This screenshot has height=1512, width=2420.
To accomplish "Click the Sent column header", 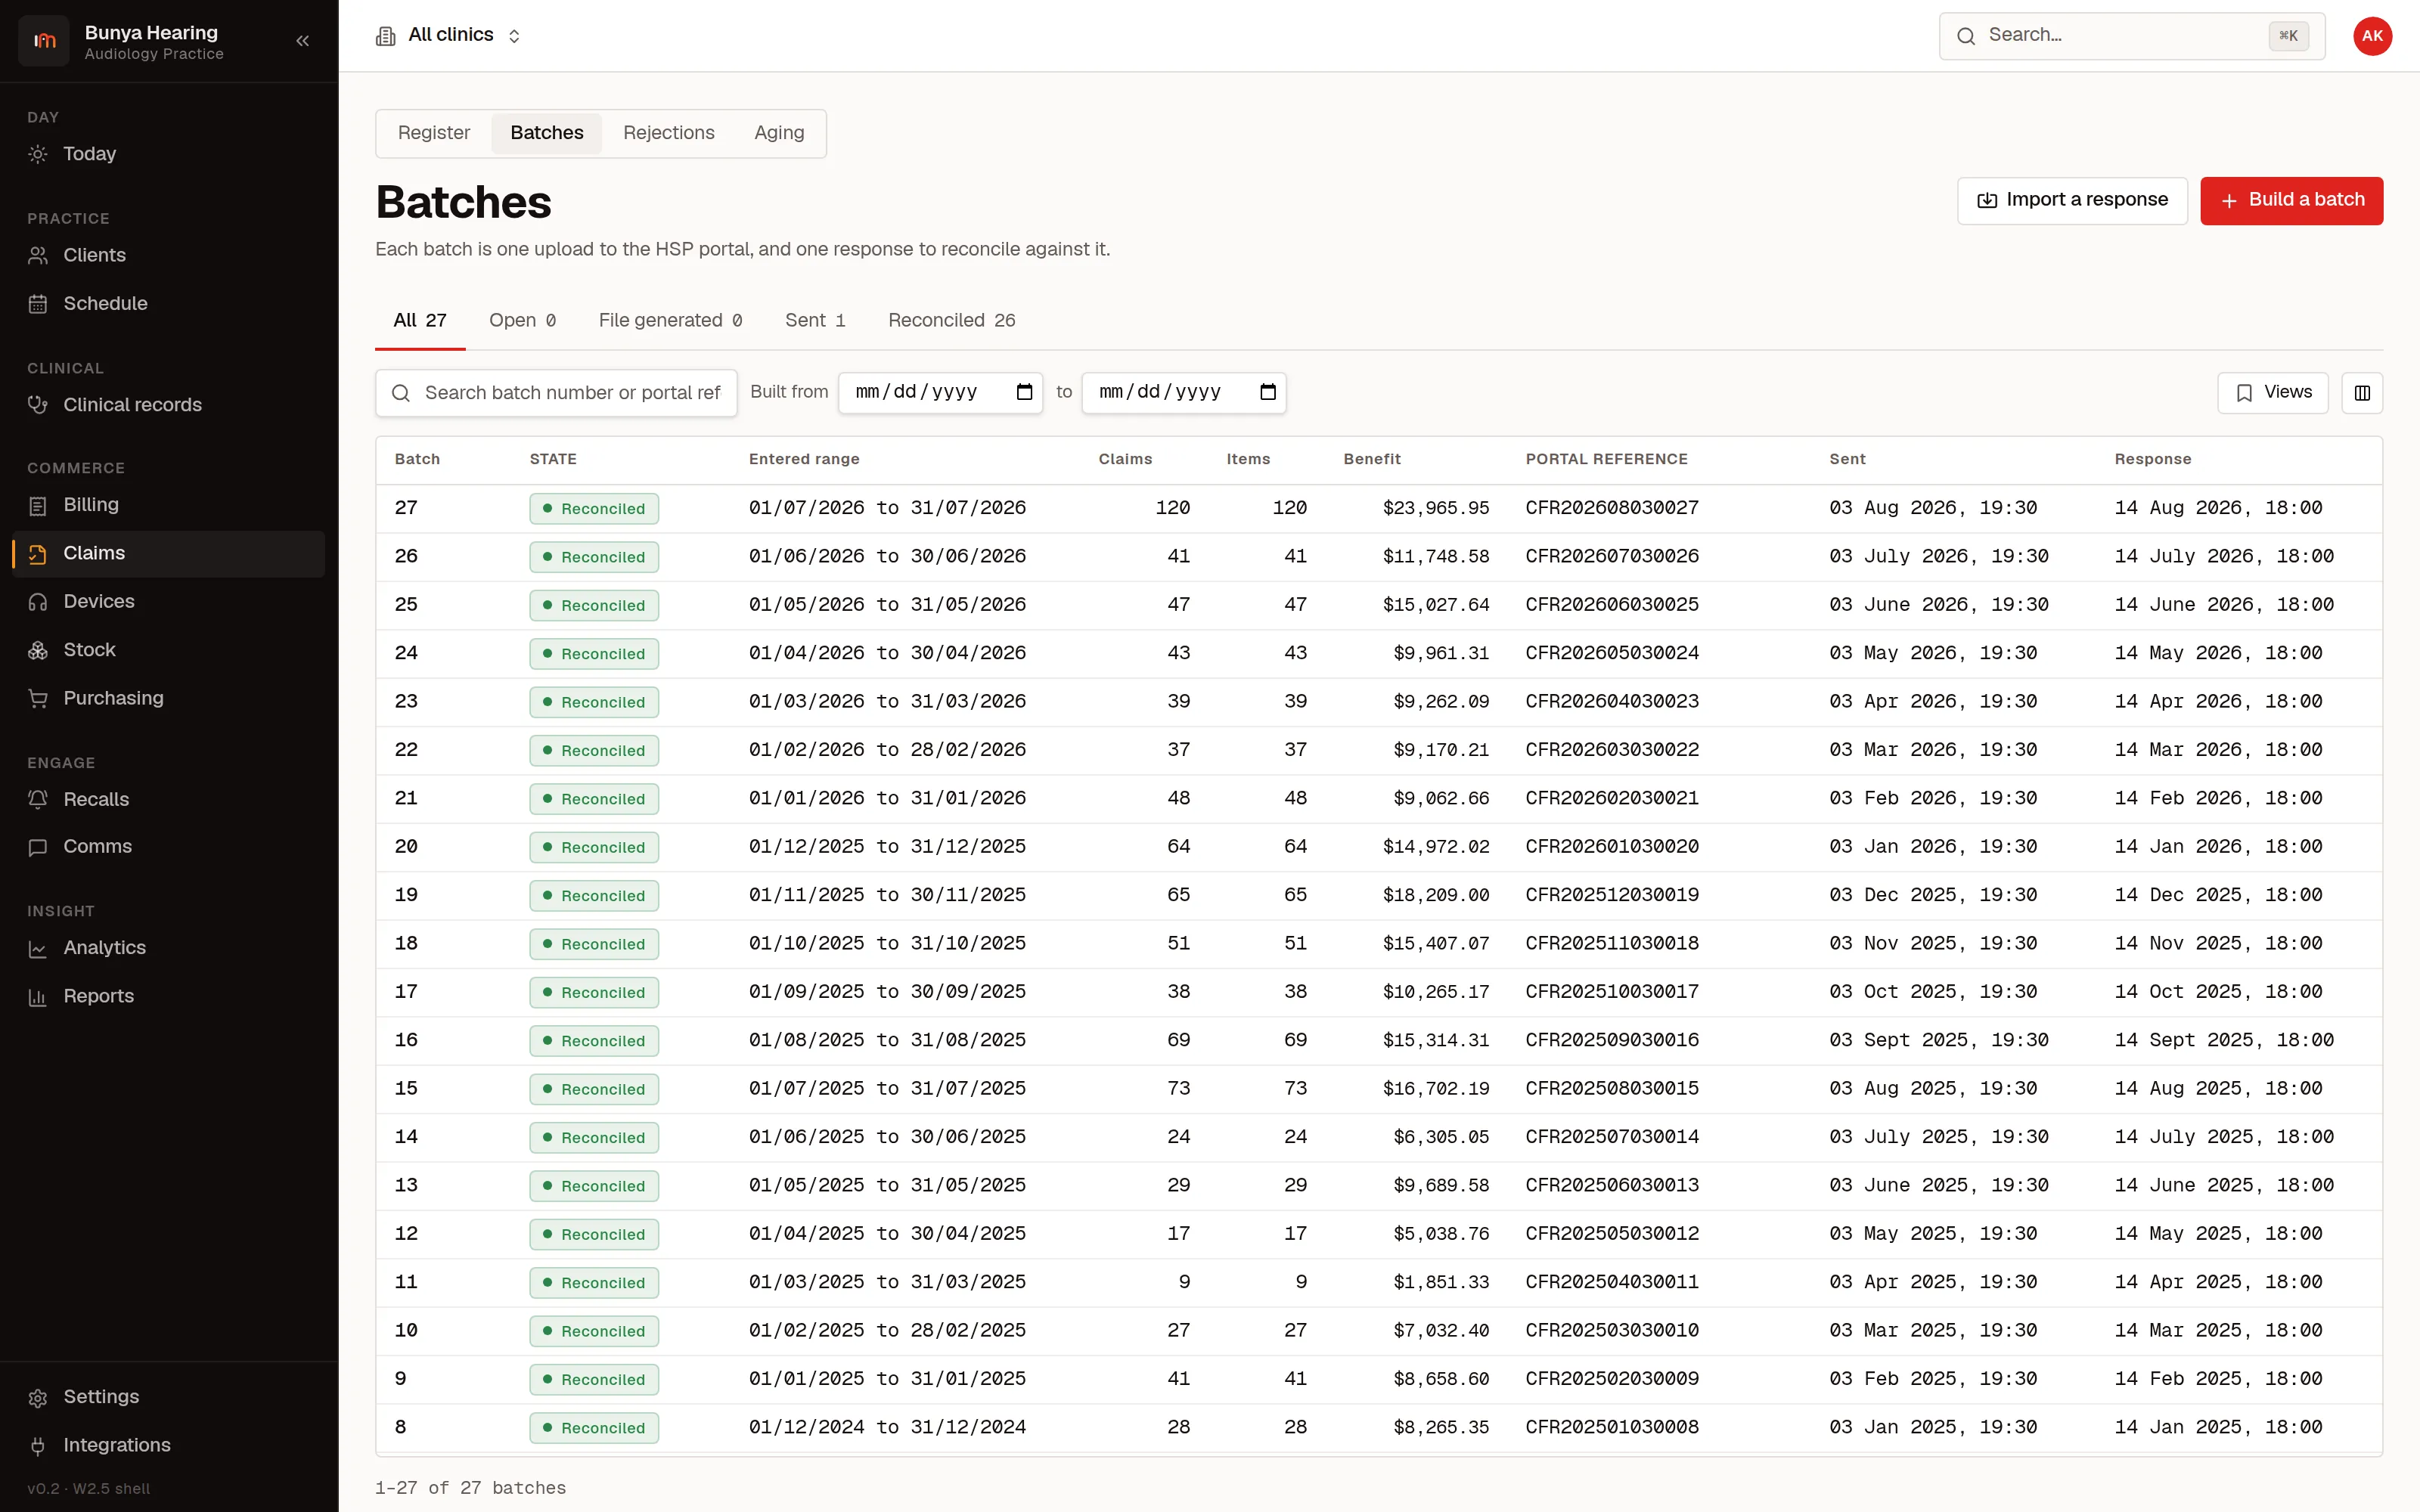I will click(1847, 459).
